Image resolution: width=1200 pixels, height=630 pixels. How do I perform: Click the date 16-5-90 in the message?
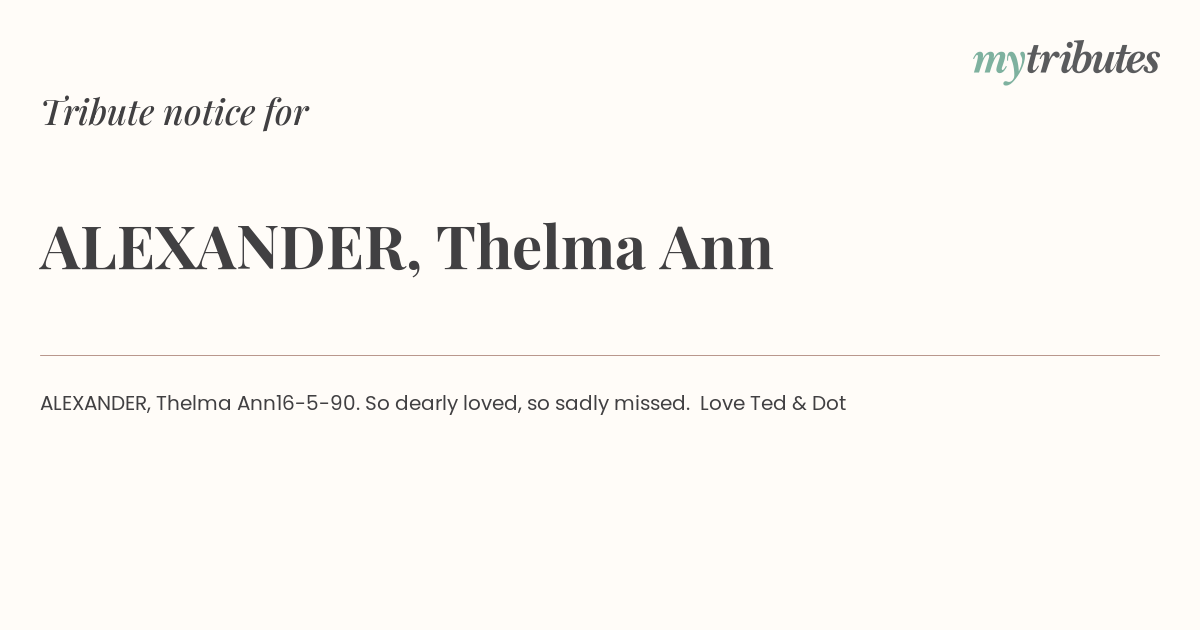coord(317,403)
